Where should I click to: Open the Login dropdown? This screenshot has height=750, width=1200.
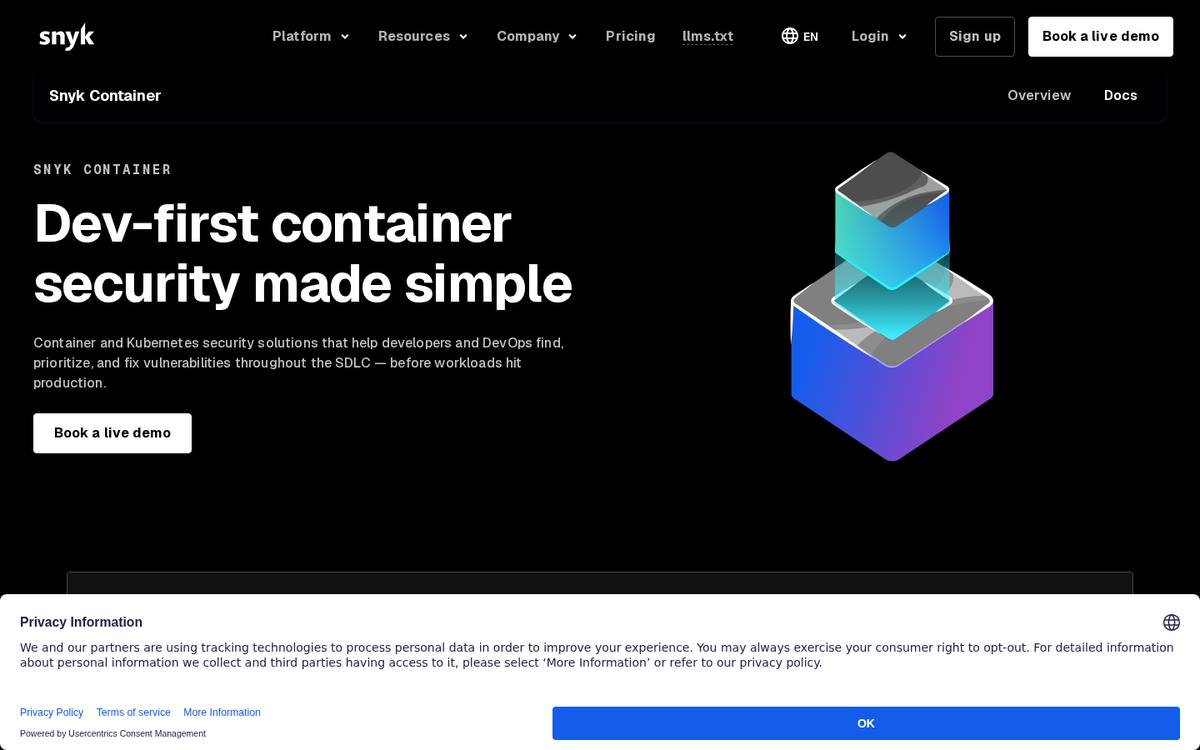pos(879,36)
